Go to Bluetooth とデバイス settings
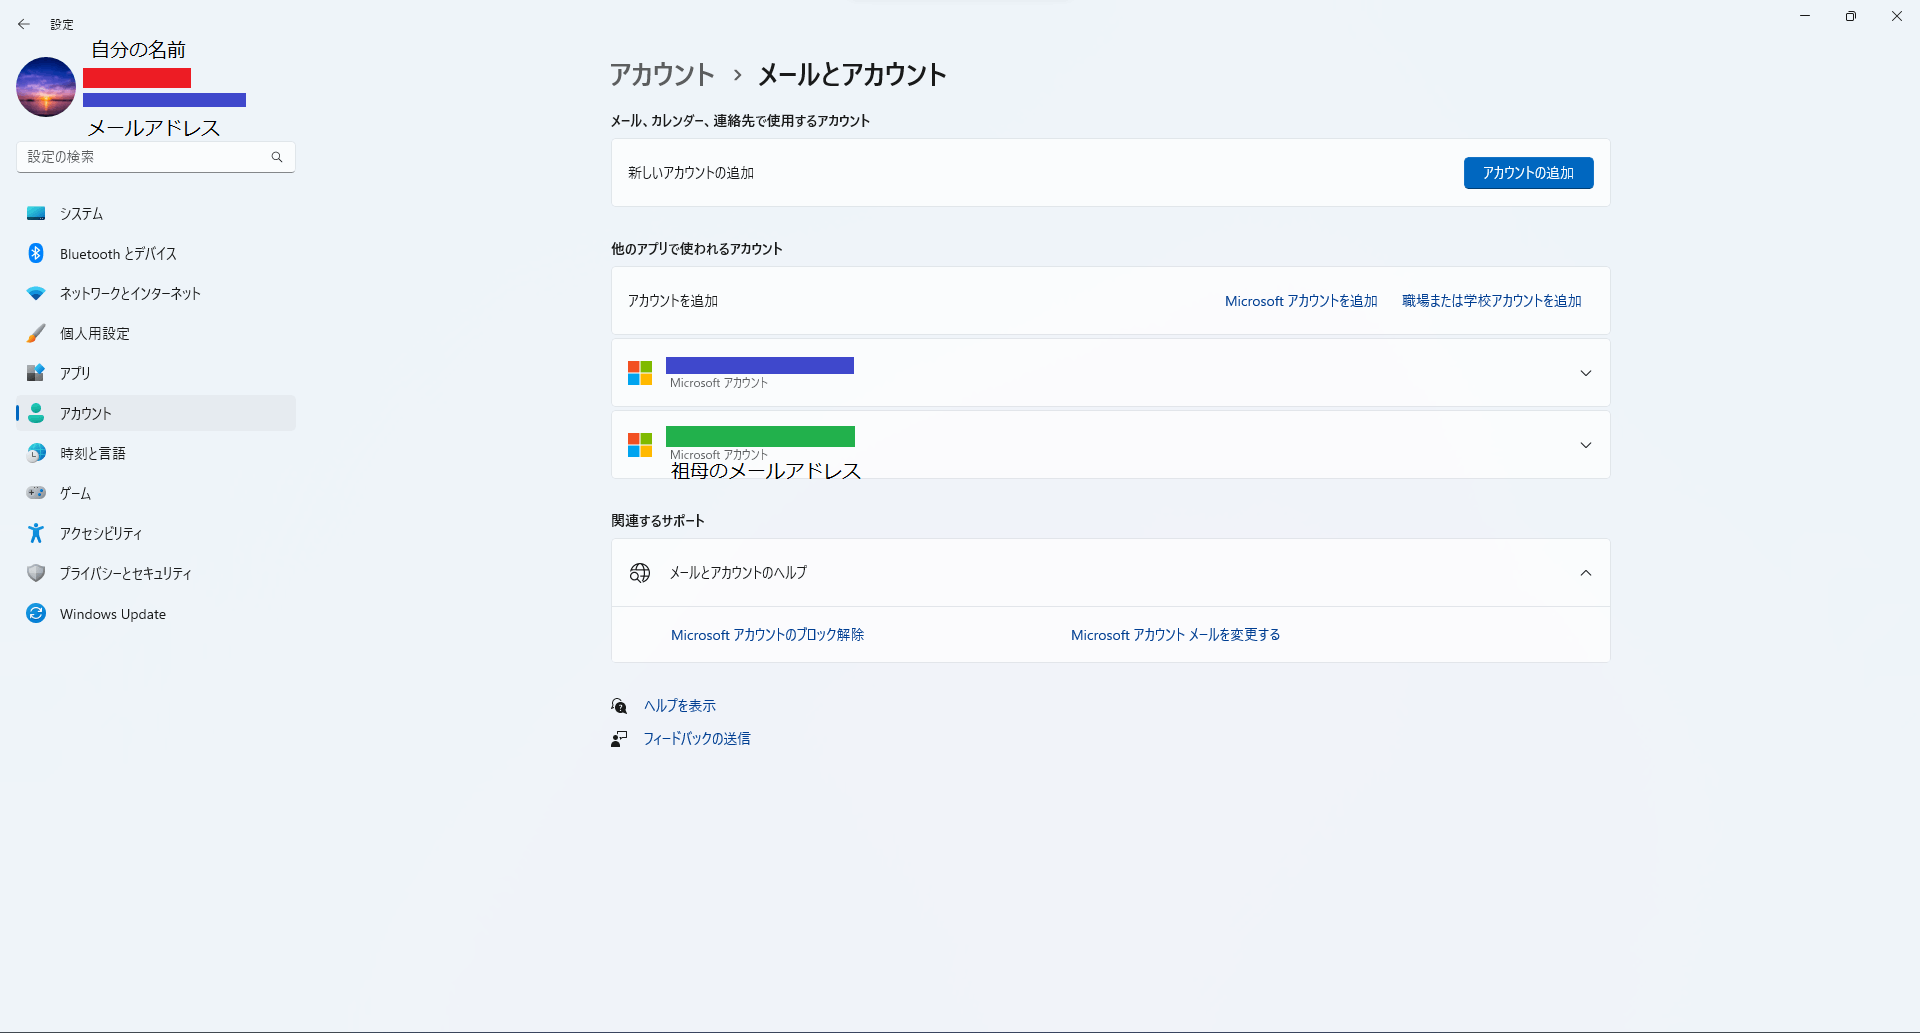This screenshot has width=1920, height=1033. click(156, 253)
